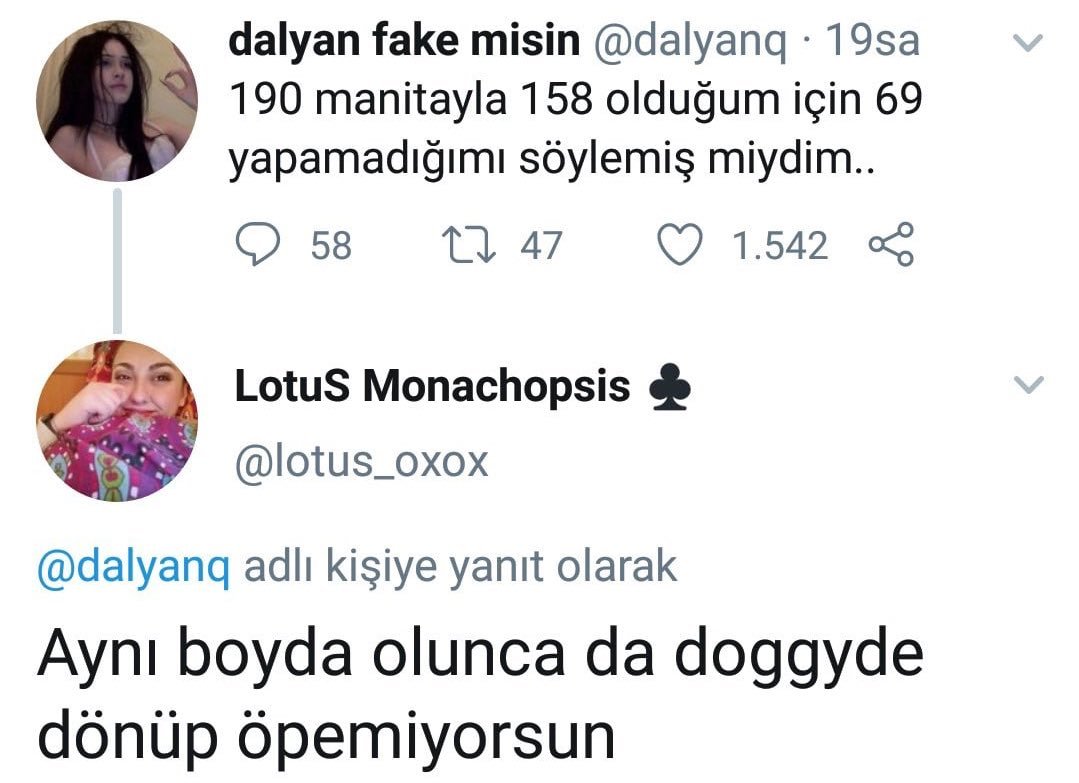Click the reply speech bubble icon

262,246
